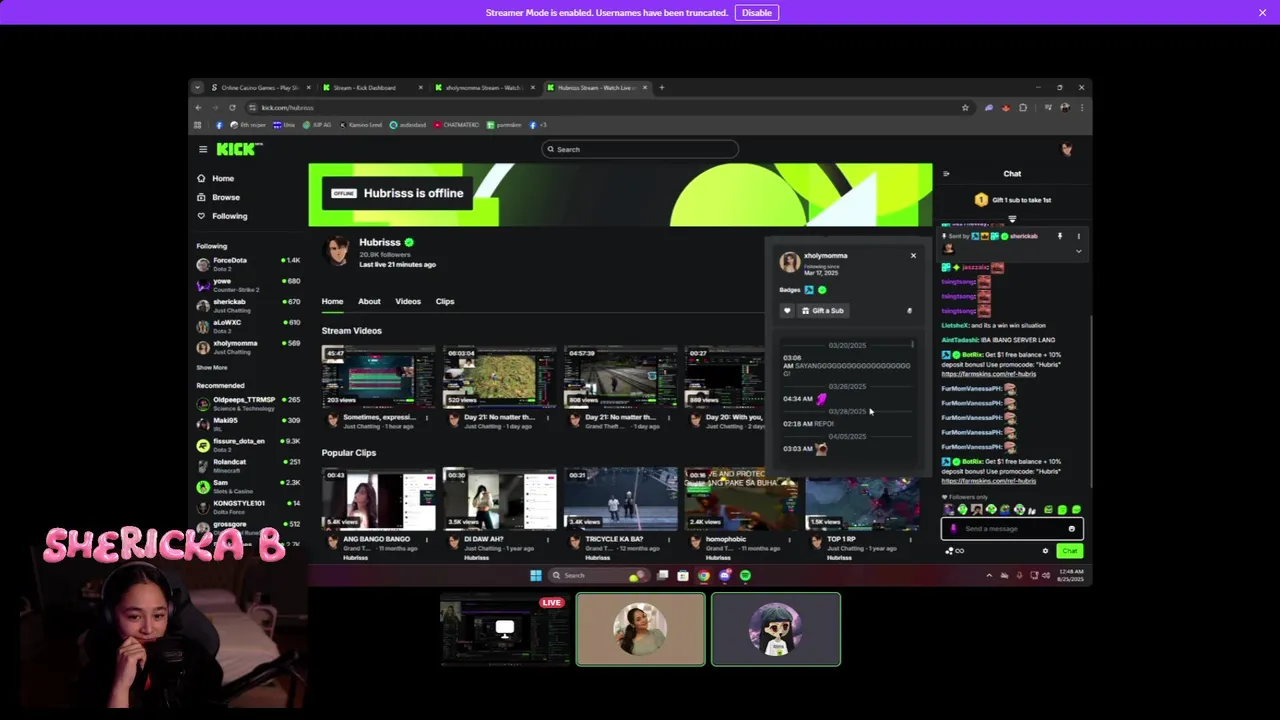This screenshot has height=720, width=1280.
Task: Click Gift 1 sub to take 1st
Action: [1012, 200]
